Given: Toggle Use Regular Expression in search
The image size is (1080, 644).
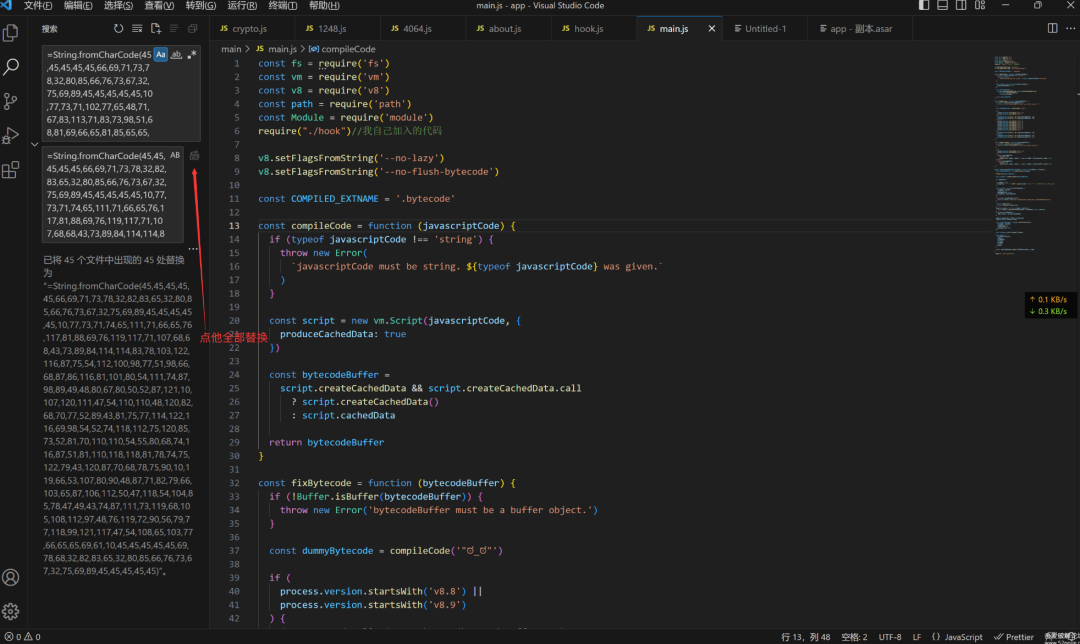Looking at the screenshot, I should [192, 54].
